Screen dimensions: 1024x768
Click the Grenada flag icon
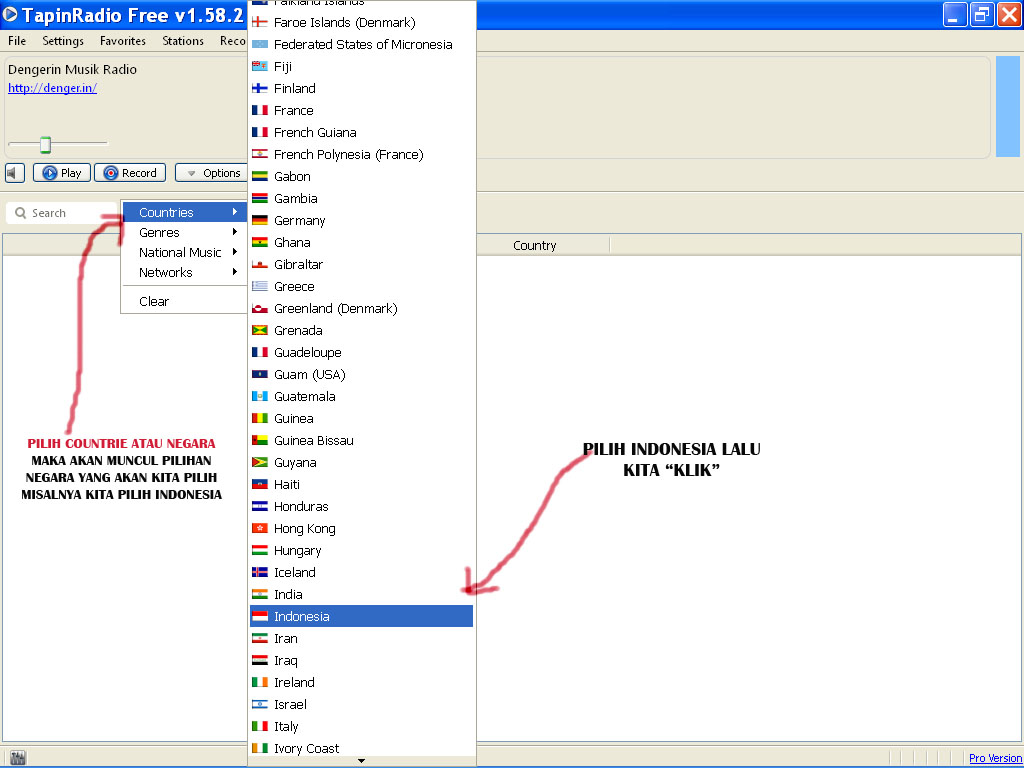(x=260, y=330)
